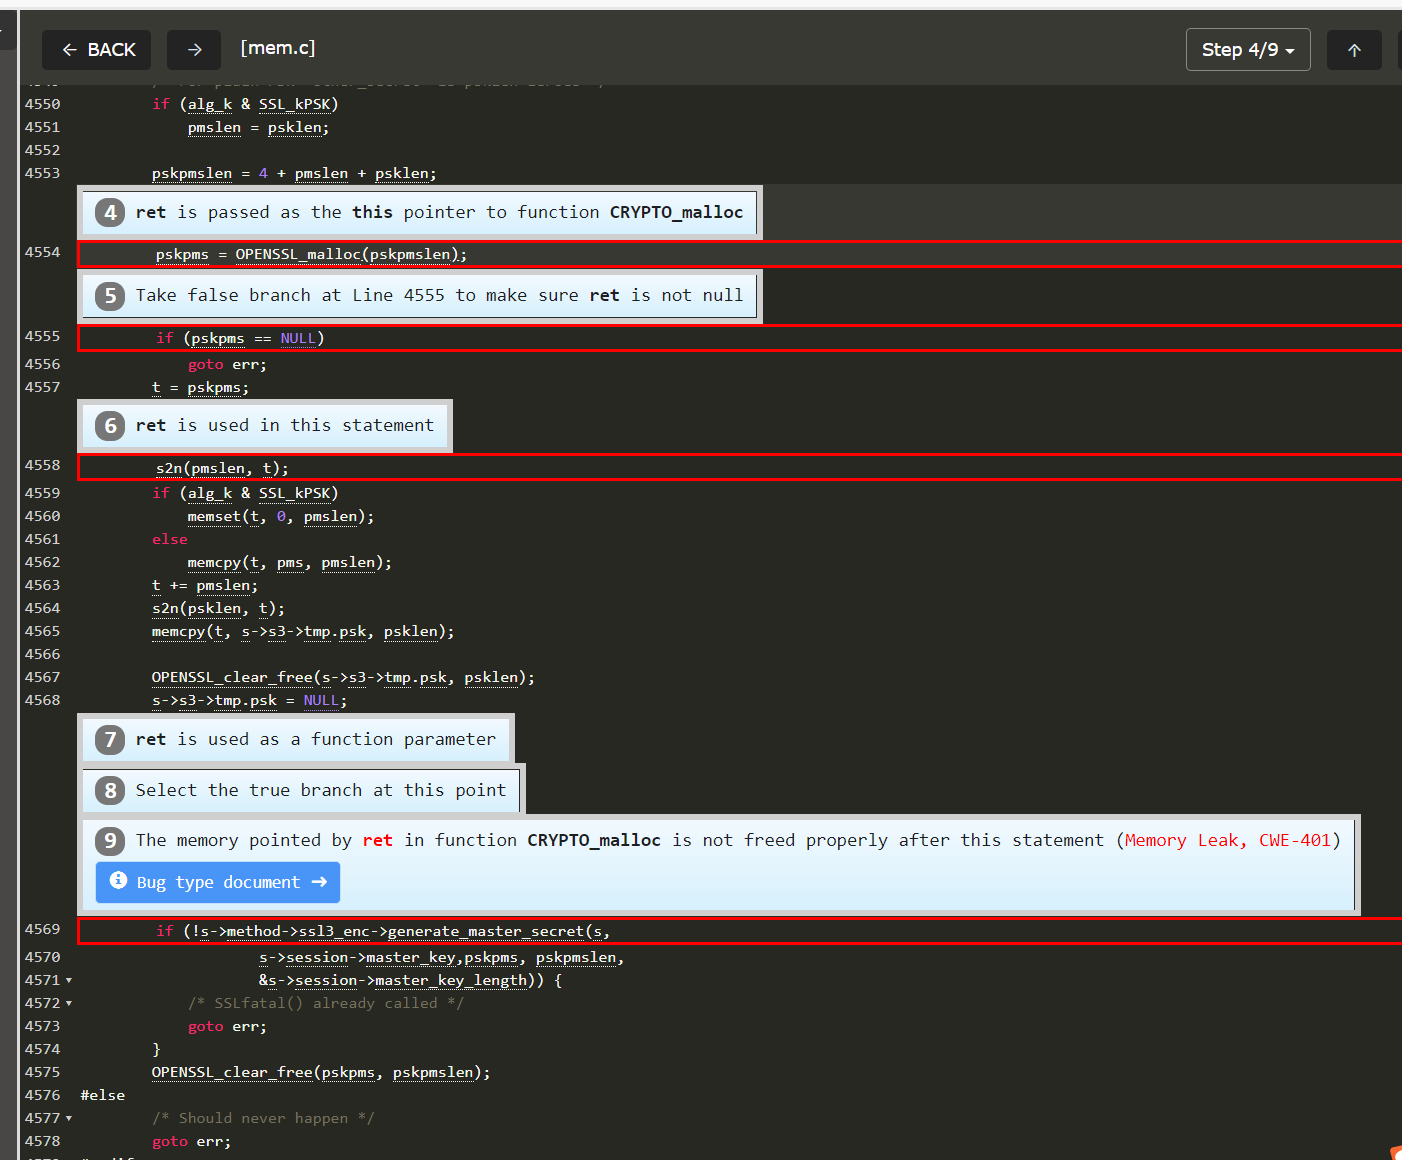Select step 8 annotation 'Select the true branch'

coord(301,791)
